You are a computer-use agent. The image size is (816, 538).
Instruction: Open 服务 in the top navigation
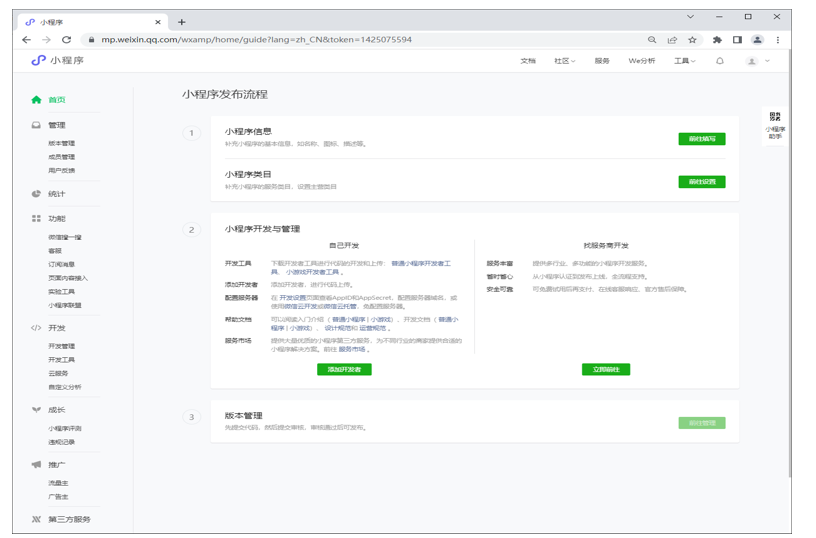[x=602, y=61]
